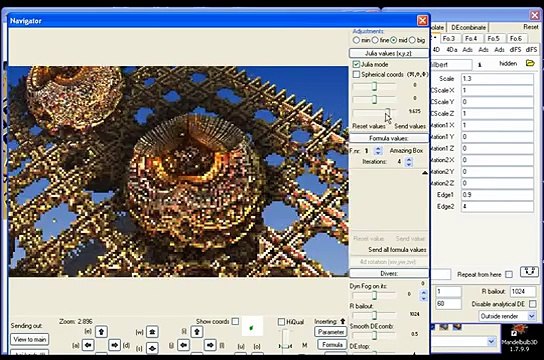The image size is (544, 360).
Task: Switch to the Fo.3 formula tab
Action: 449,38
